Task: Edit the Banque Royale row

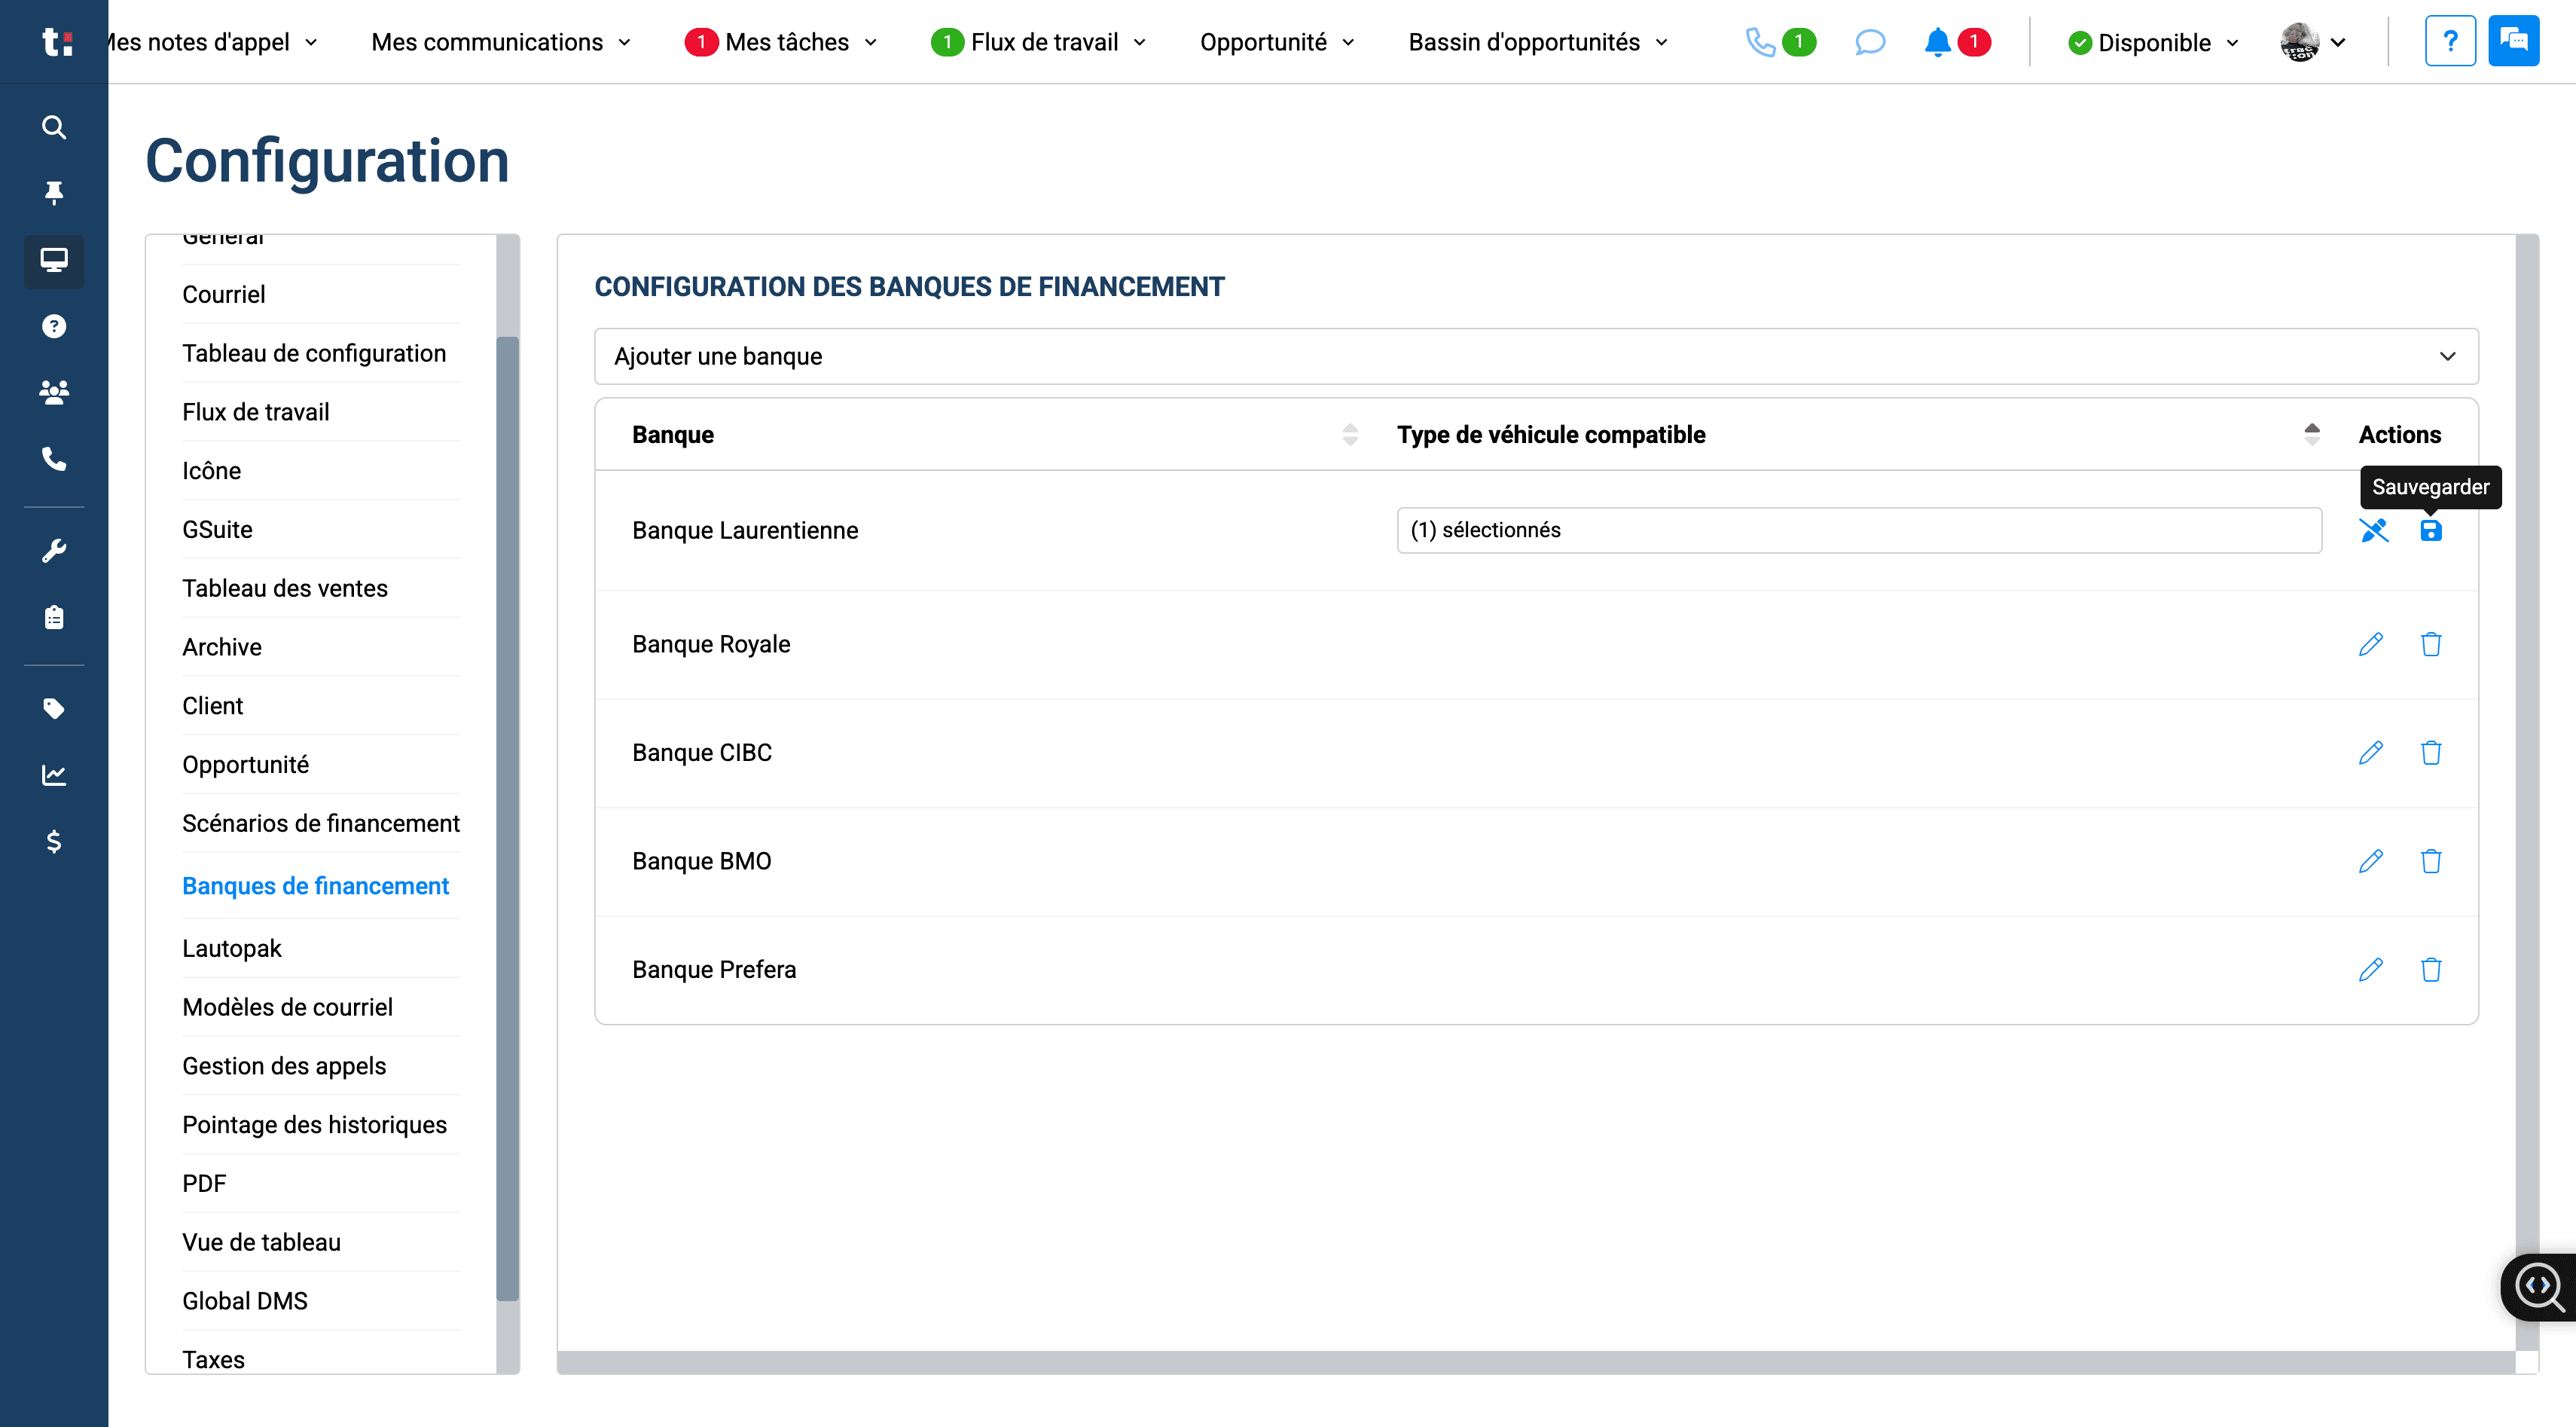Action: 2371,644
